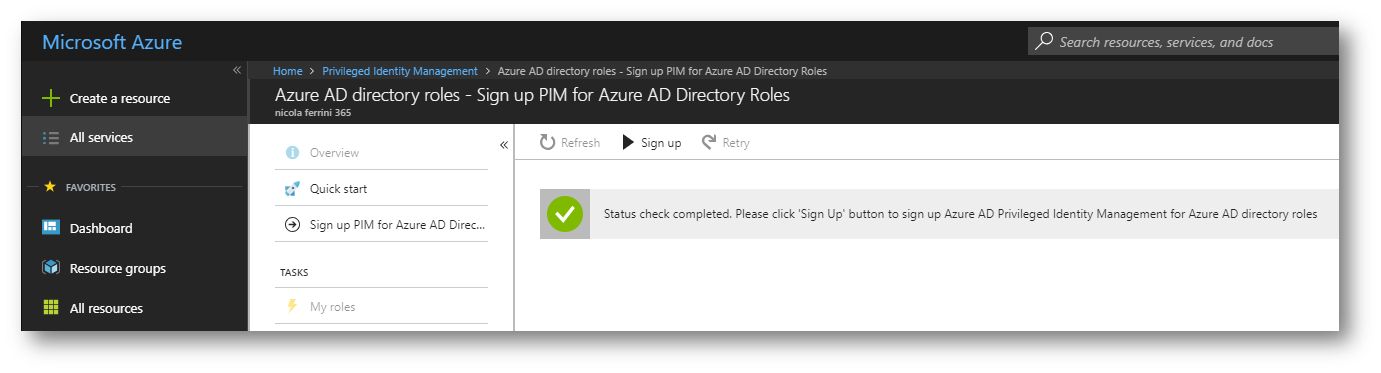
Task: Click the Refresh circular arrow icon
Action: pos(547,143)
